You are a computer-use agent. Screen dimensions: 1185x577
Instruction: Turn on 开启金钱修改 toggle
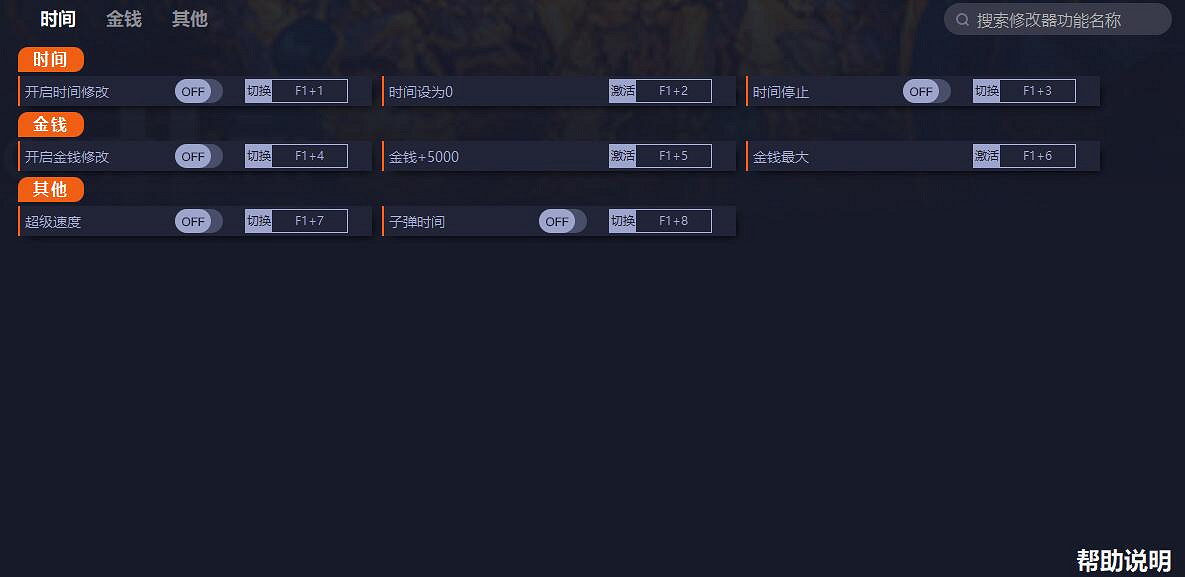(198, 156)
